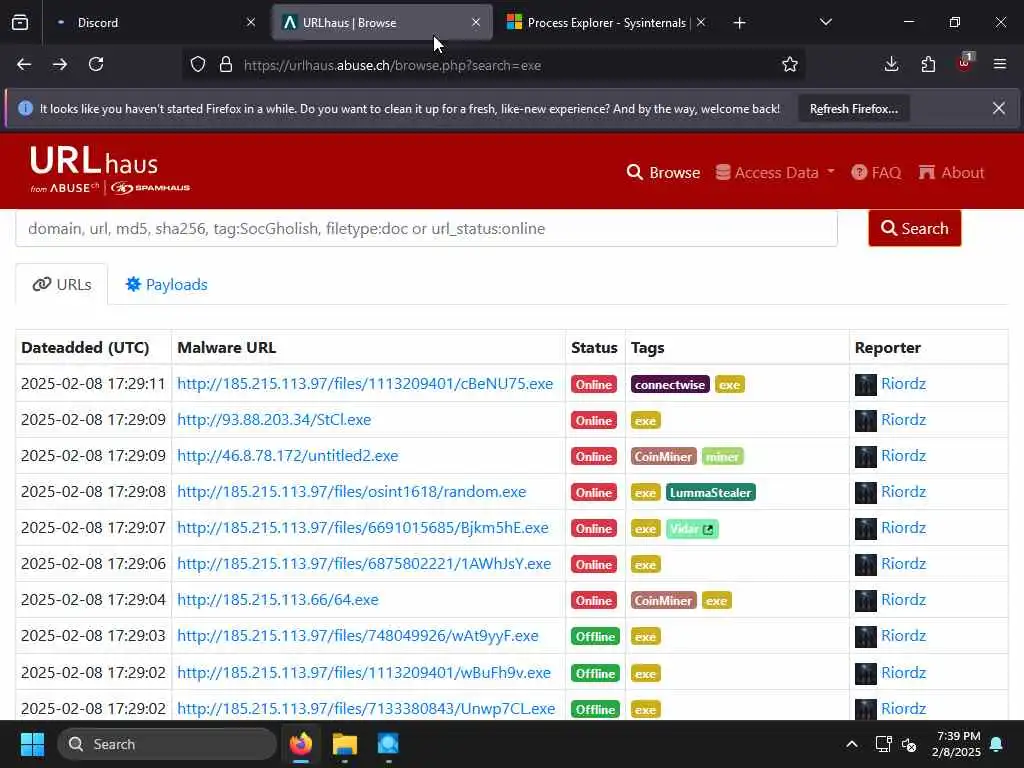Click Offline status of wAt9yyF.exe row
Viewport: 1024px width, 768px height.
tap(595, 636)
